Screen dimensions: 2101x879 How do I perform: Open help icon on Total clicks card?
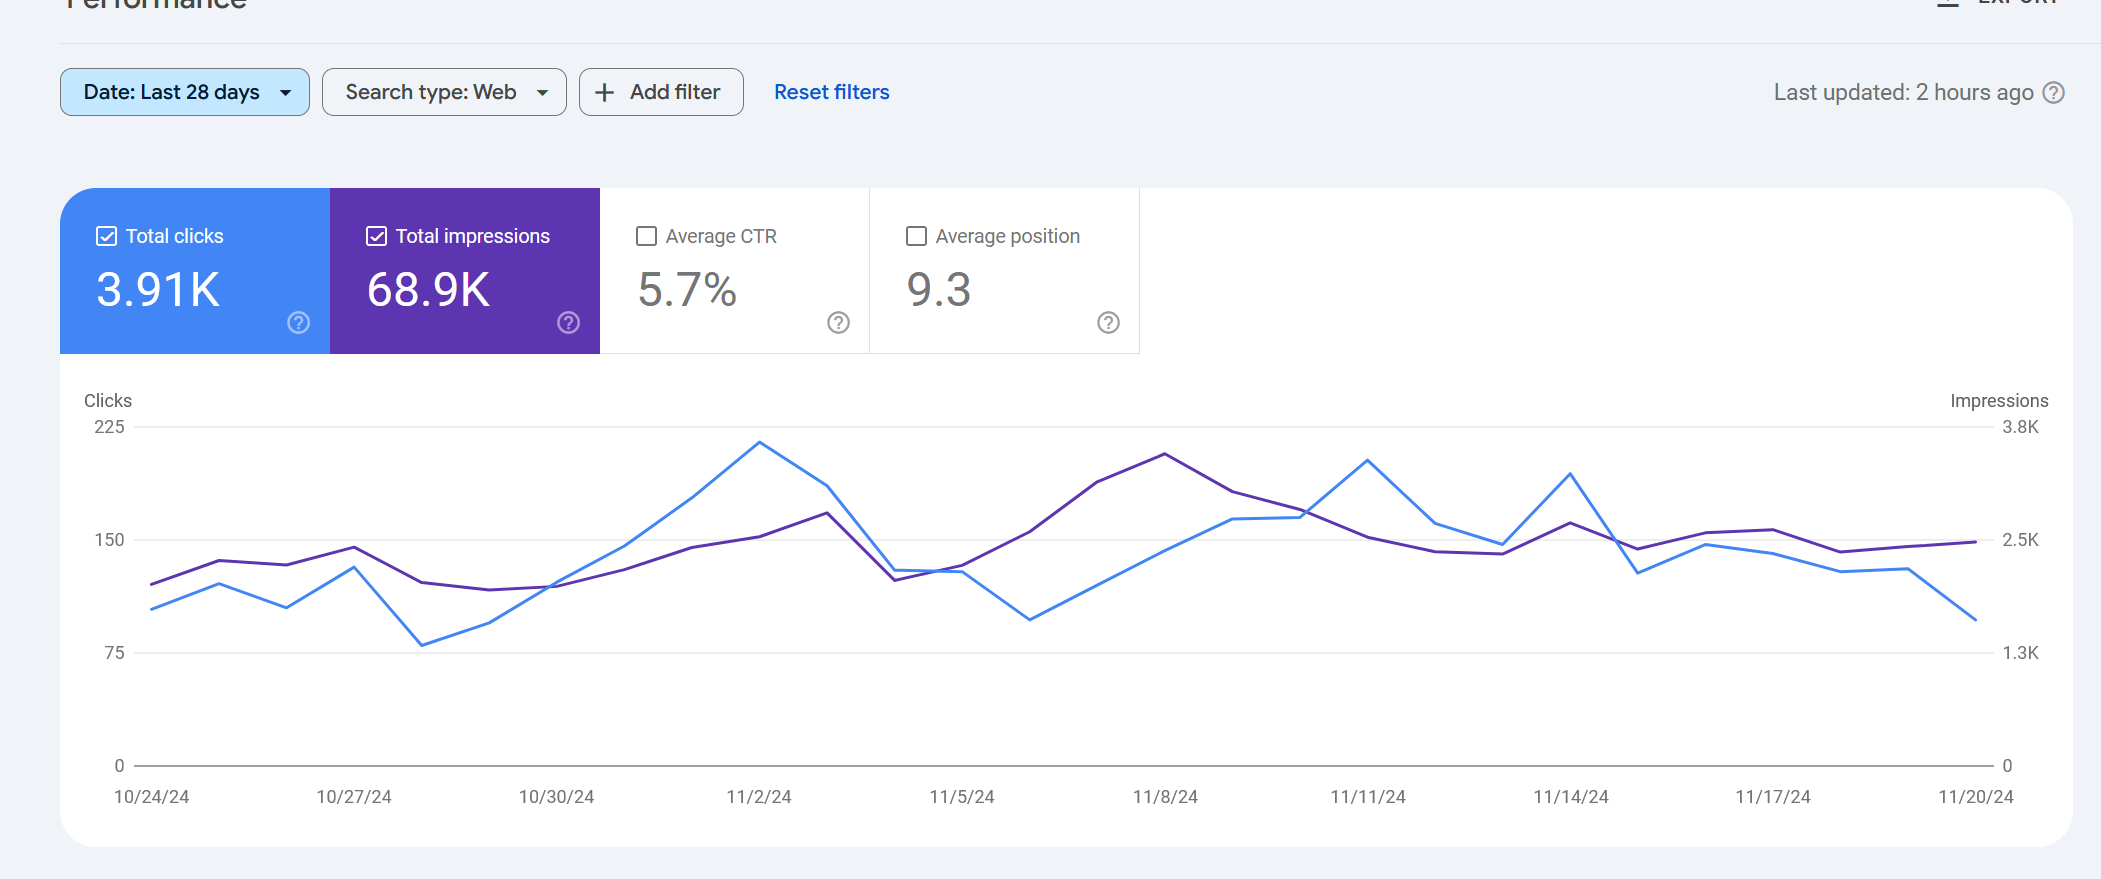298,322
